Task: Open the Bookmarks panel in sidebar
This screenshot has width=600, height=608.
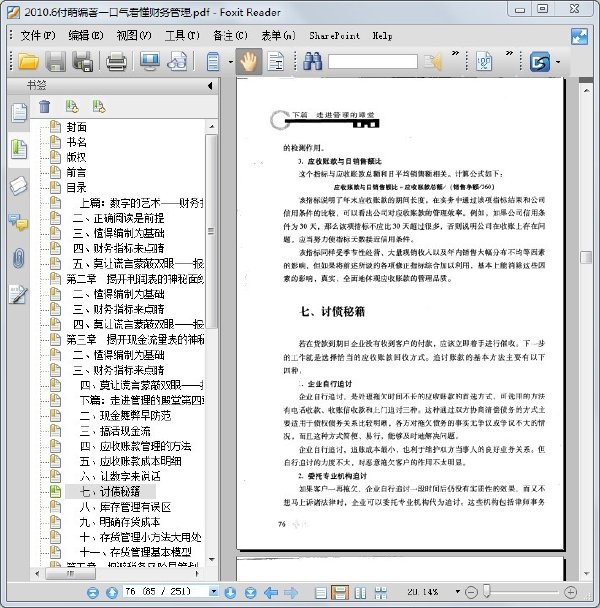Action: point(18,149)
